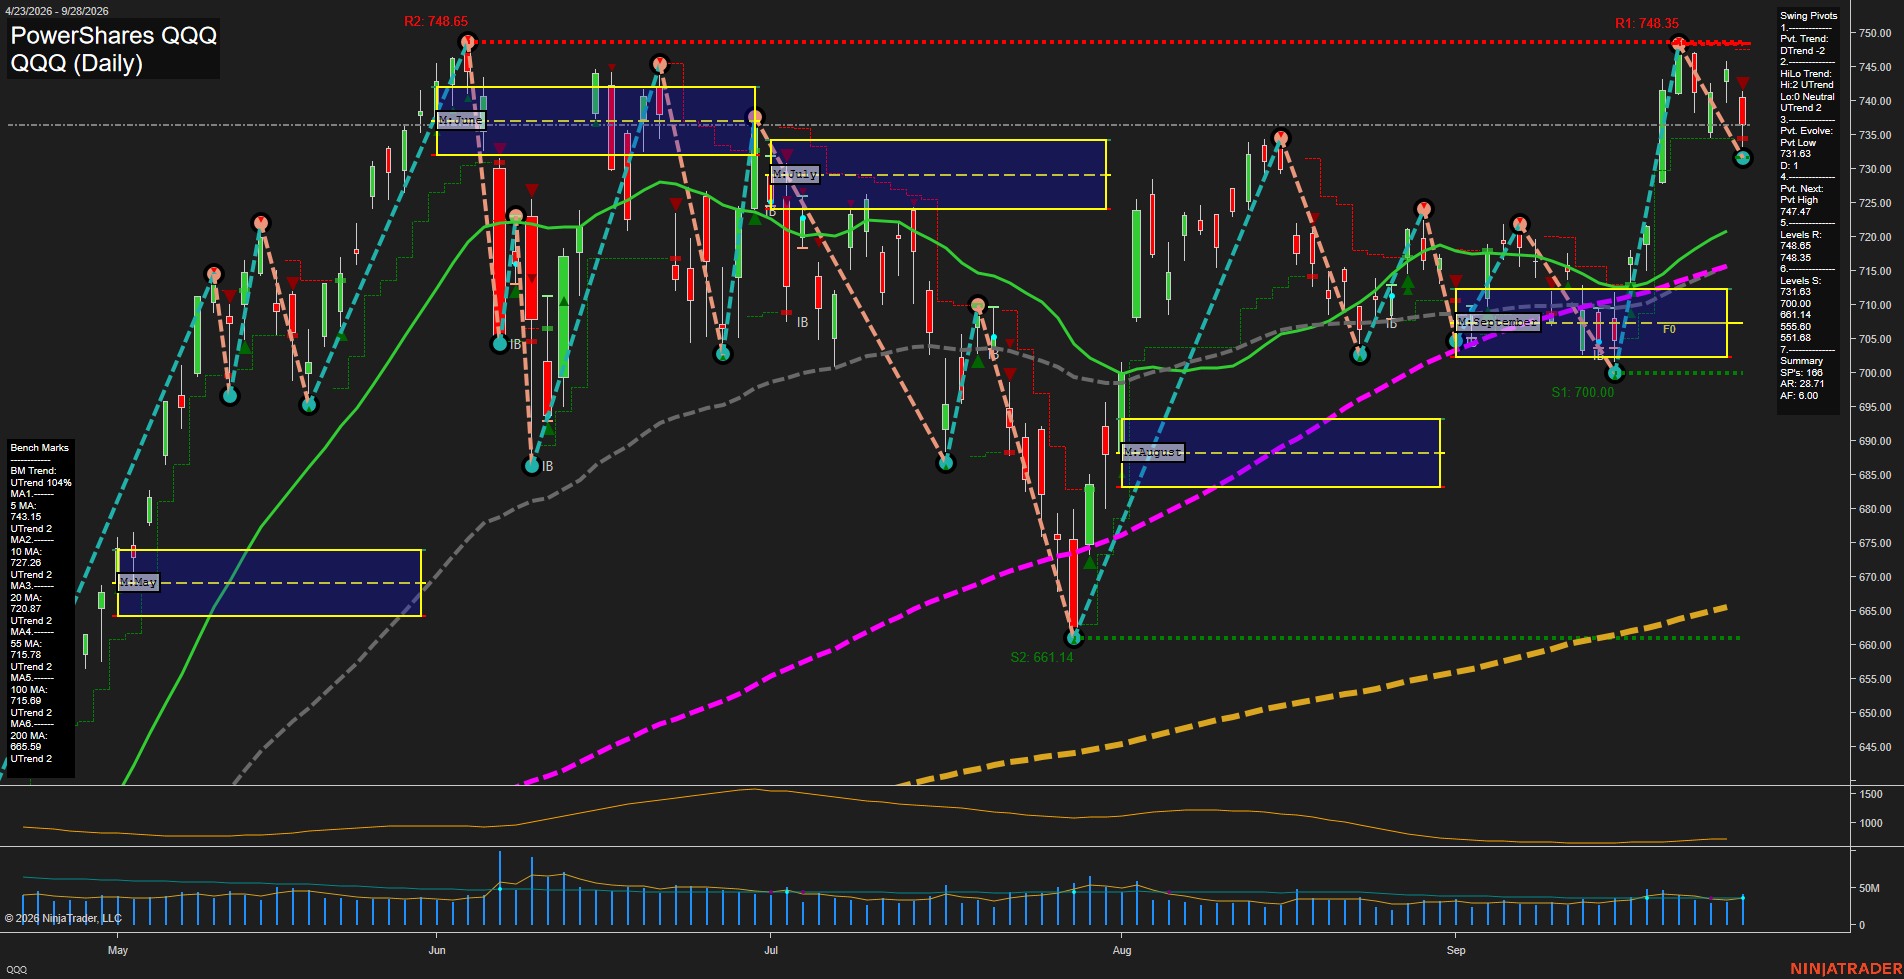1904x979 pixels.
Task: Click the 680.00 price axis label
Action: tap(1875, 509)
